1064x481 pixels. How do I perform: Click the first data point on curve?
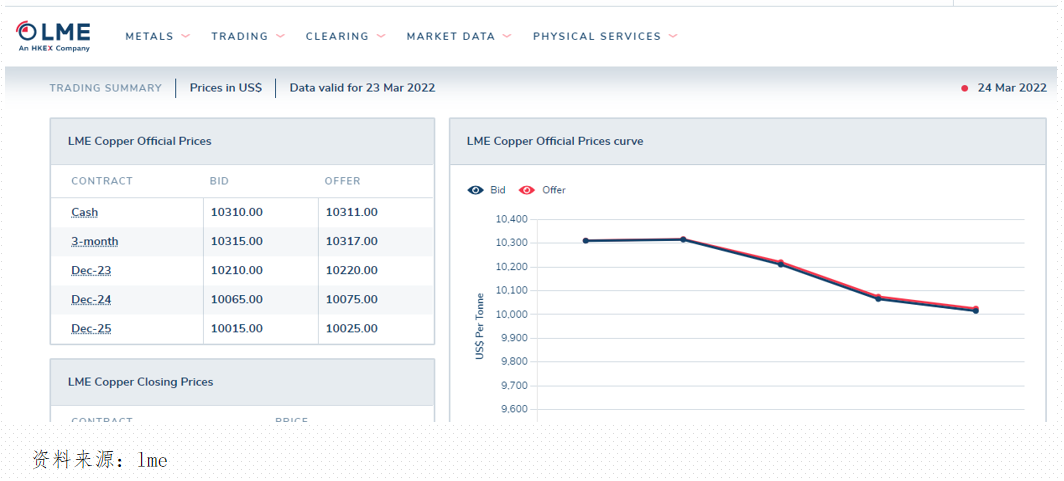pyautogui.click(x=586, y=241)
